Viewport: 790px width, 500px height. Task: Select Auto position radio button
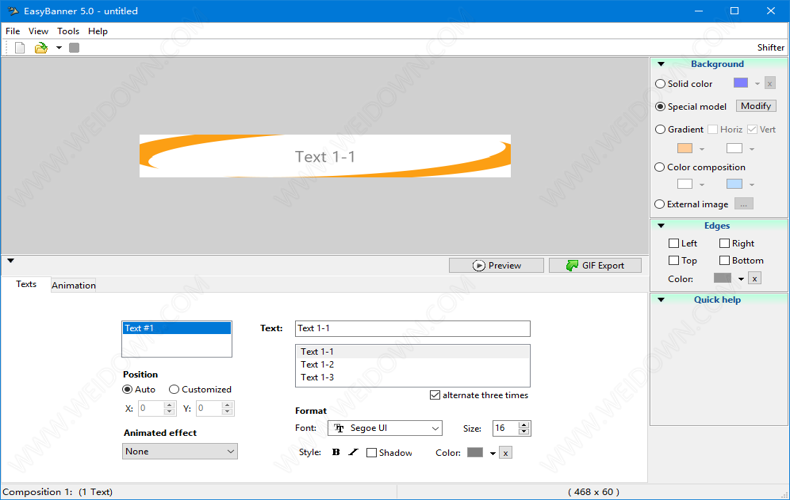pyautogui.click(x=127, y=390)
